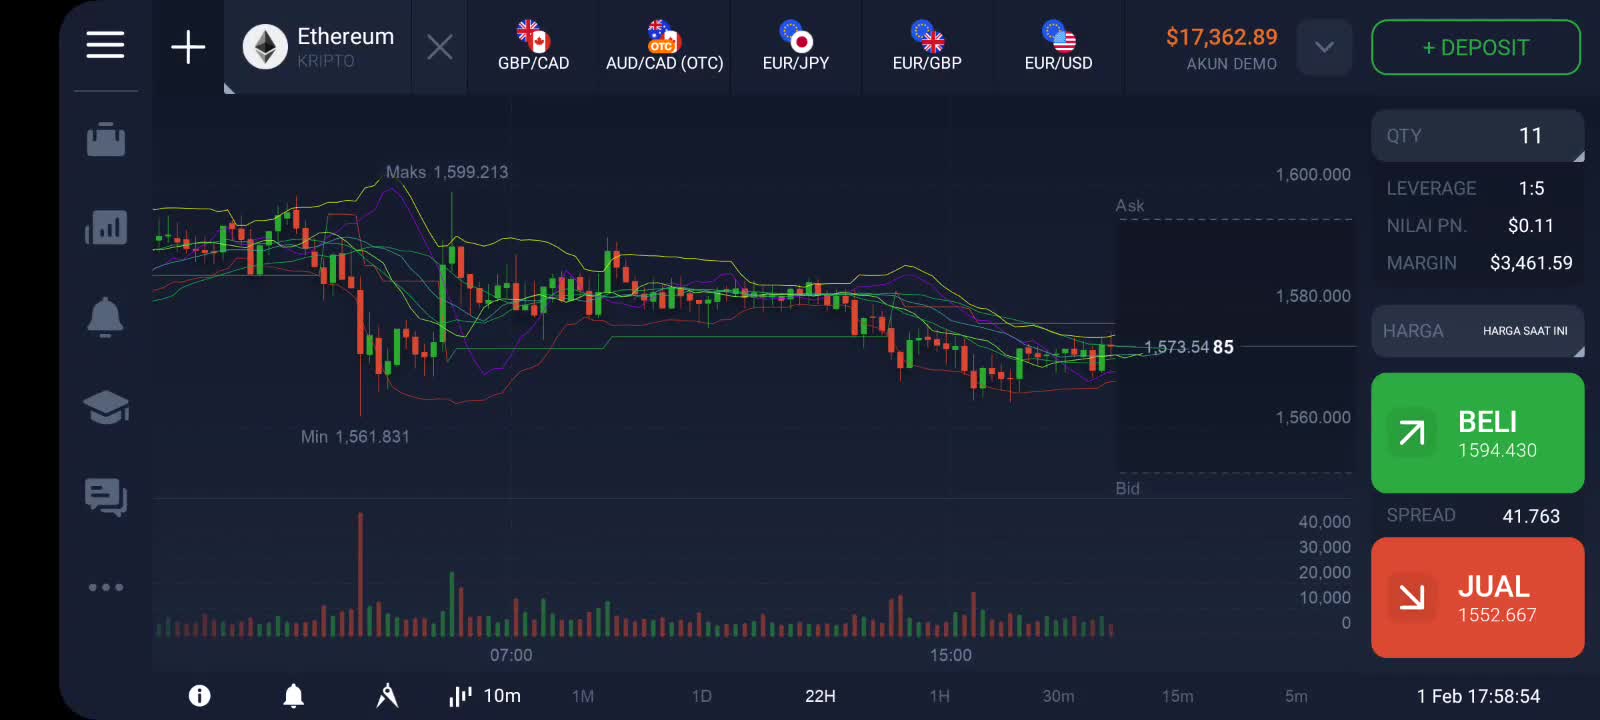The width and height of the screenshot is (1600, 720).
Task: Open portfolio briefcase in sidebar
Action: click(x=106, y=140)
